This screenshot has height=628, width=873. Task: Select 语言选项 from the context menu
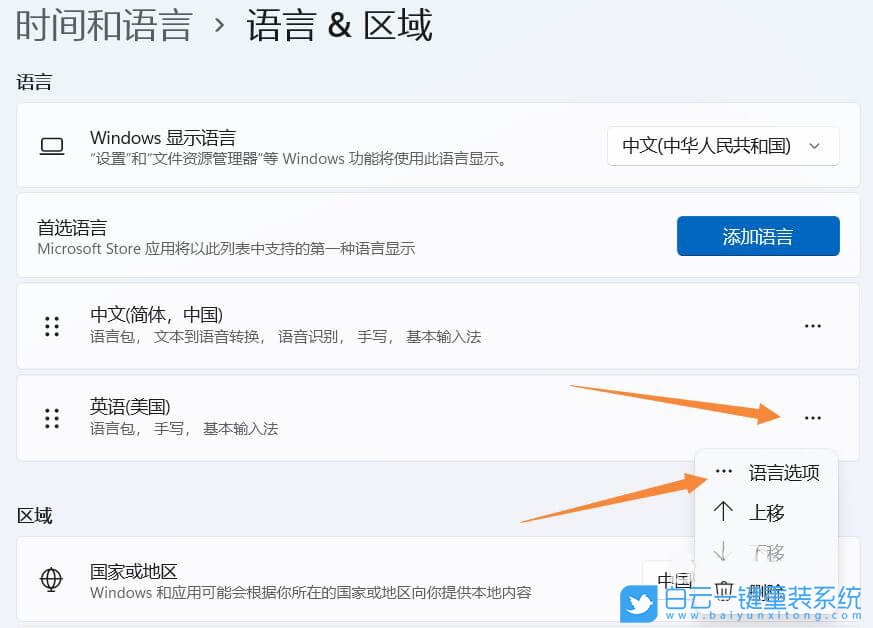(784, 472)
